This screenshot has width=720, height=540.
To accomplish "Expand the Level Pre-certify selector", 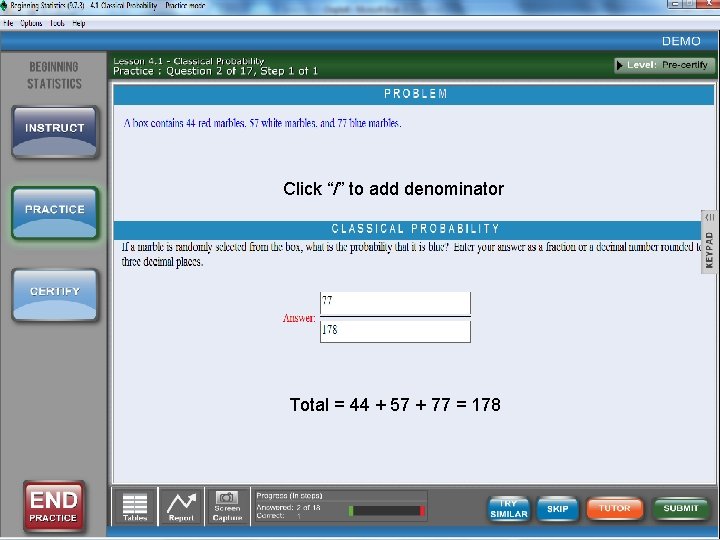I will pos(664,65).
